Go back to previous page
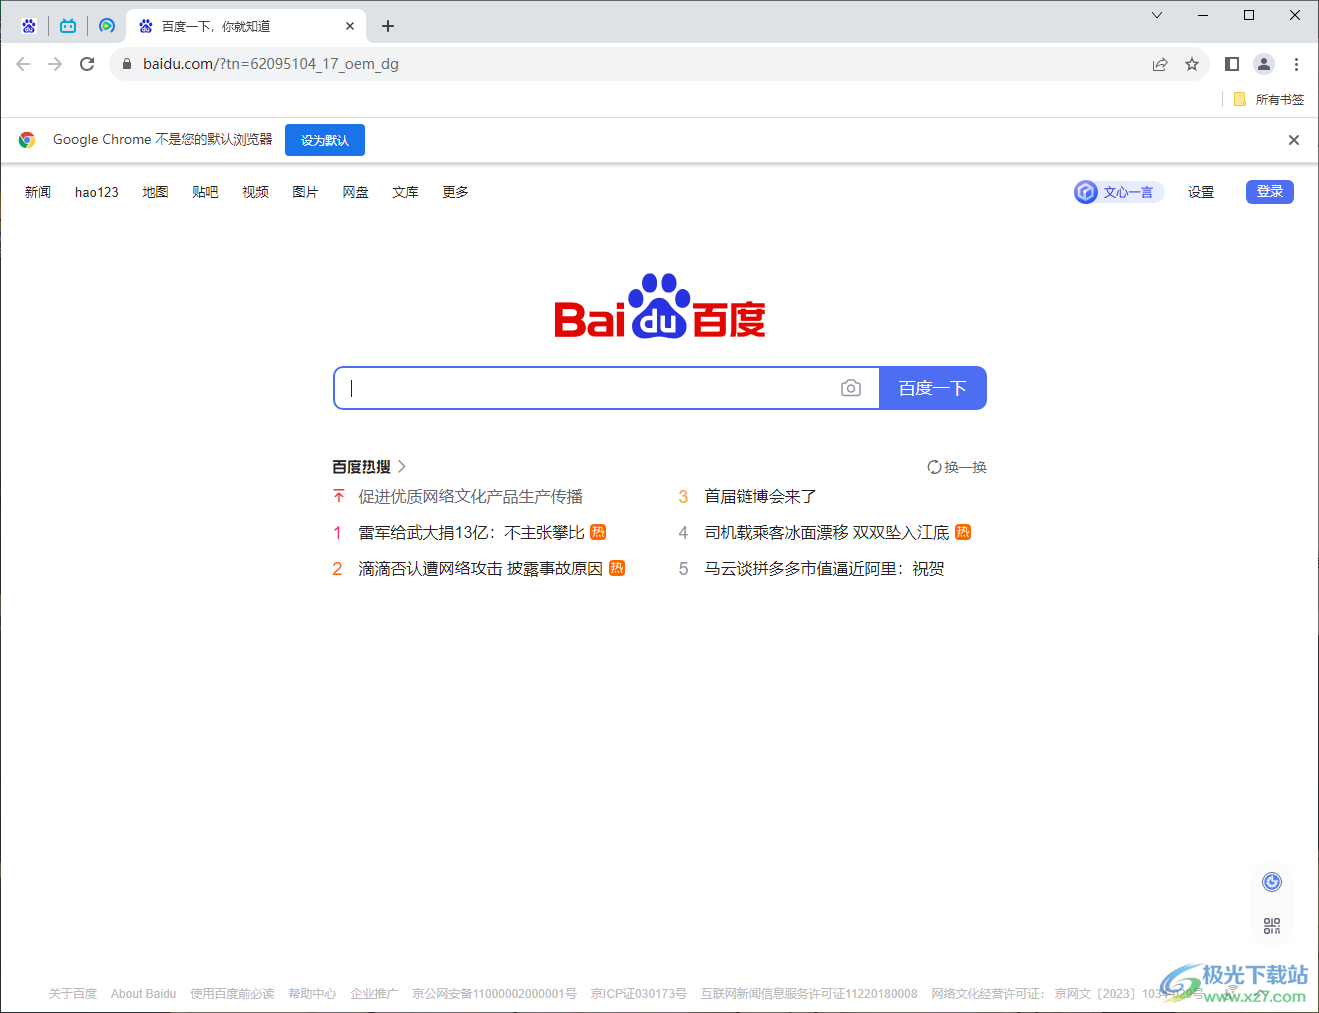 (x=23, y=64)
